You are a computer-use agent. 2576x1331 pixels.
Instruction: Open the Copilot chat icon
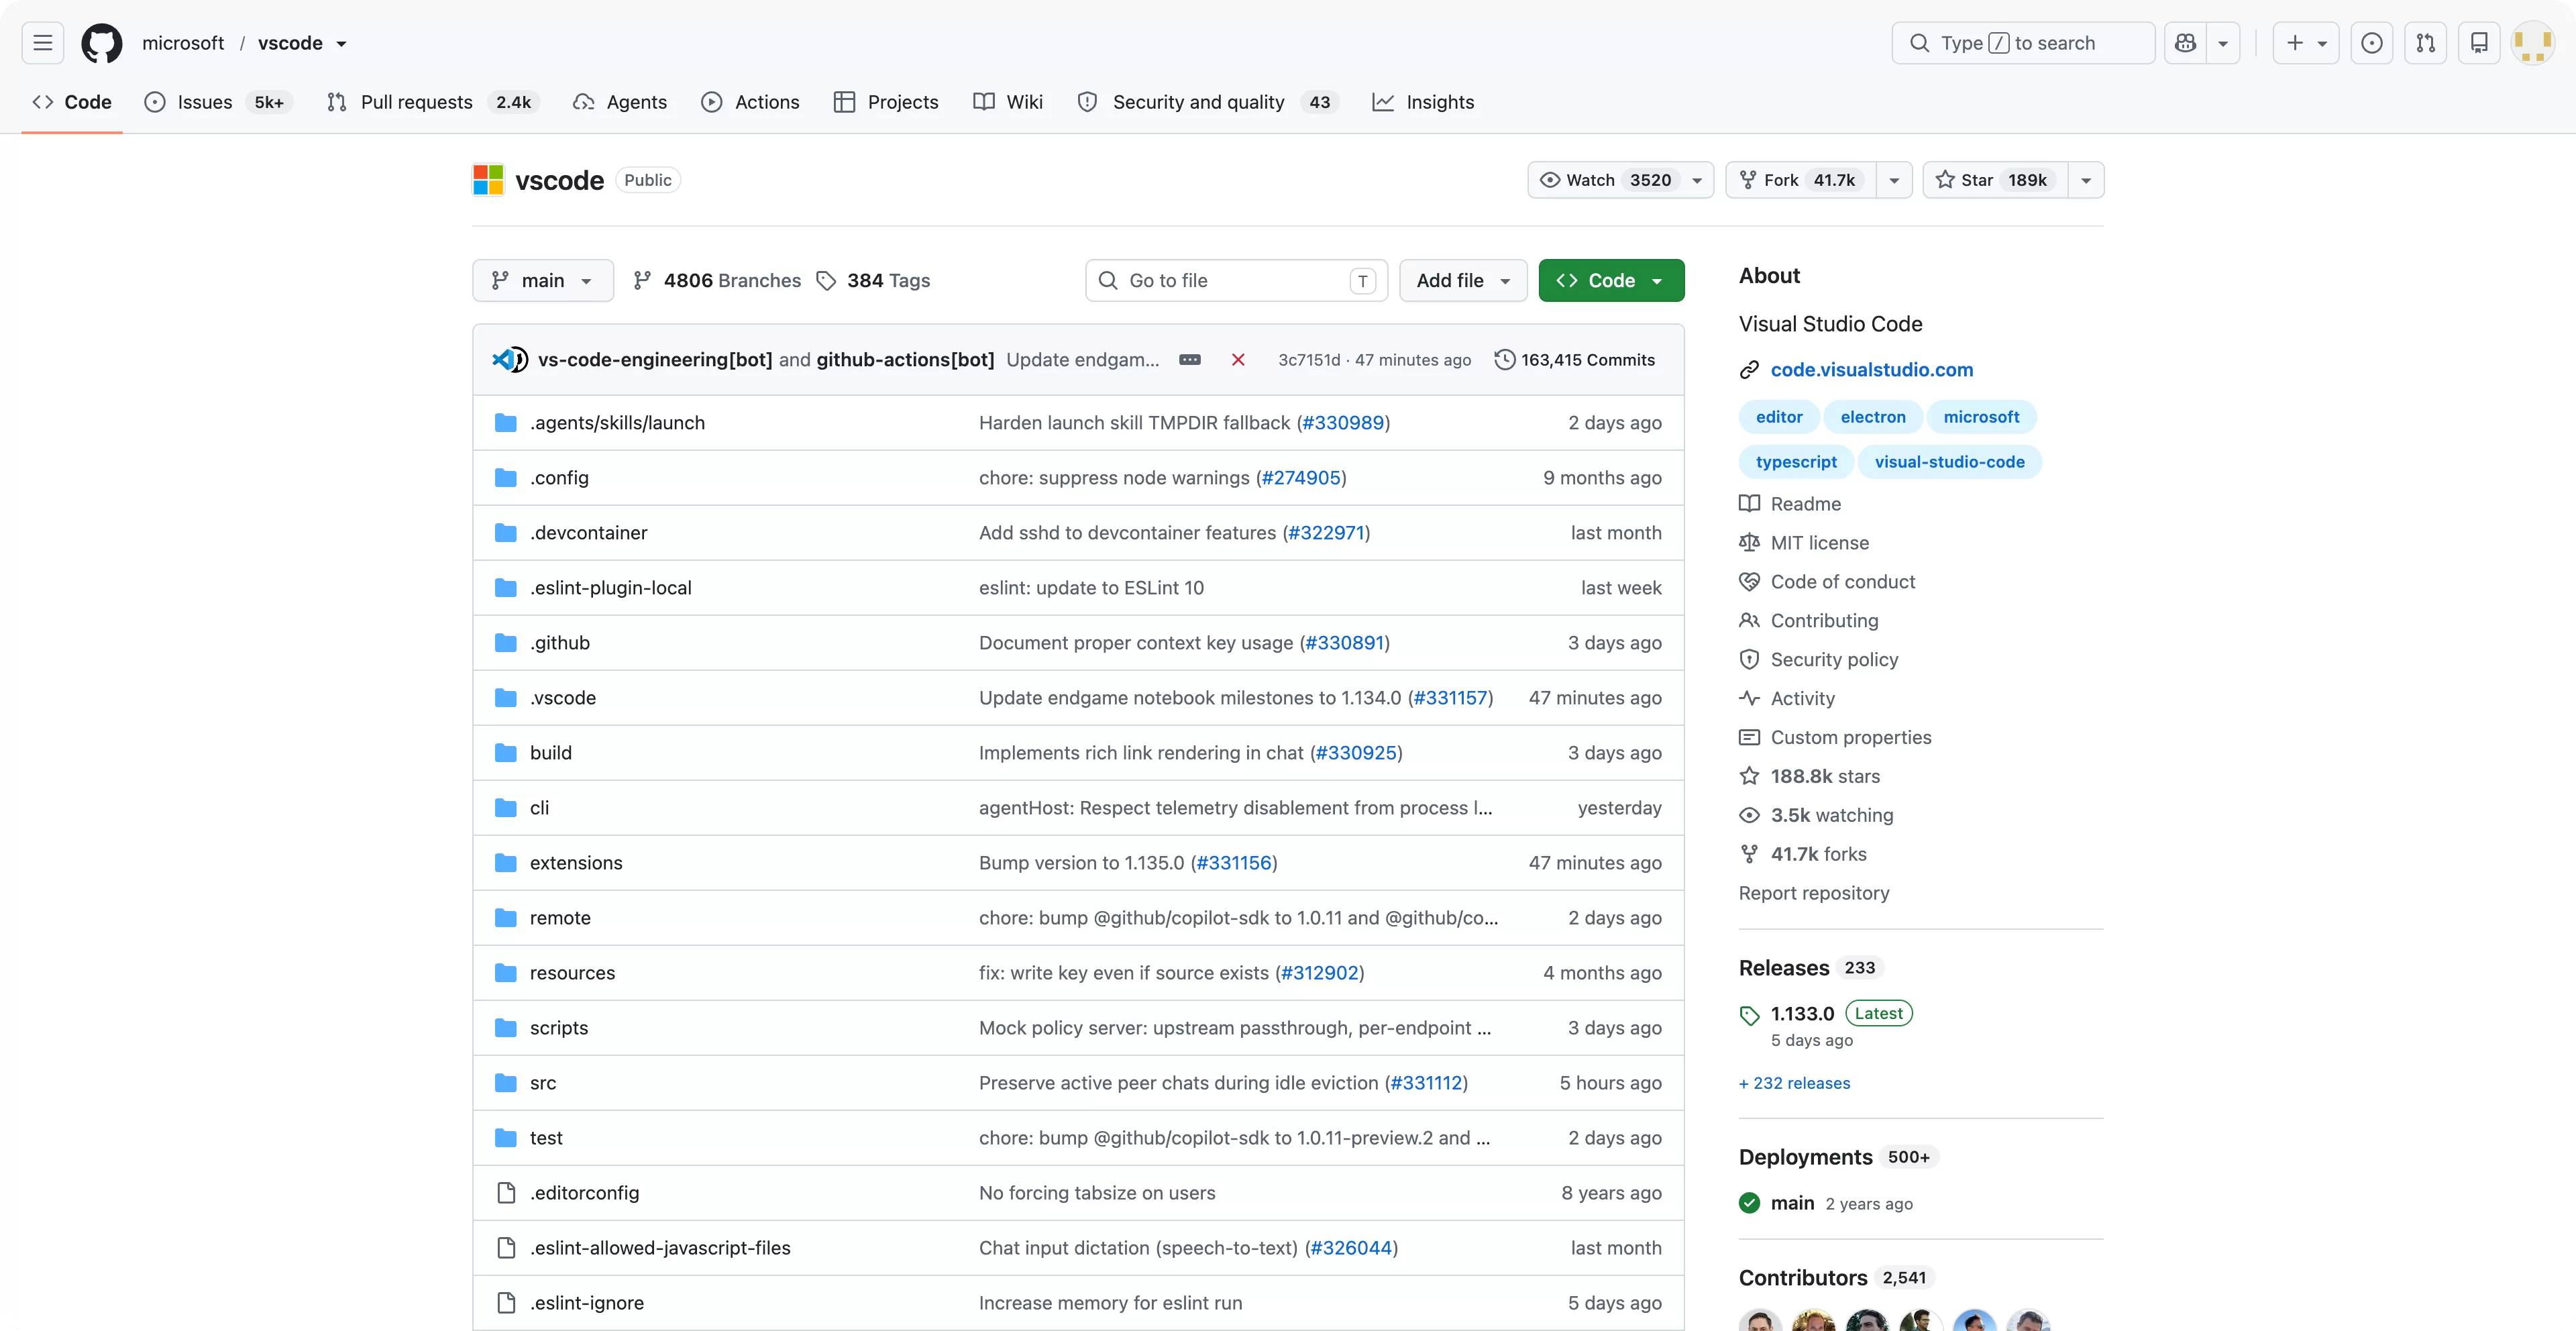(x=2186, y=43)
